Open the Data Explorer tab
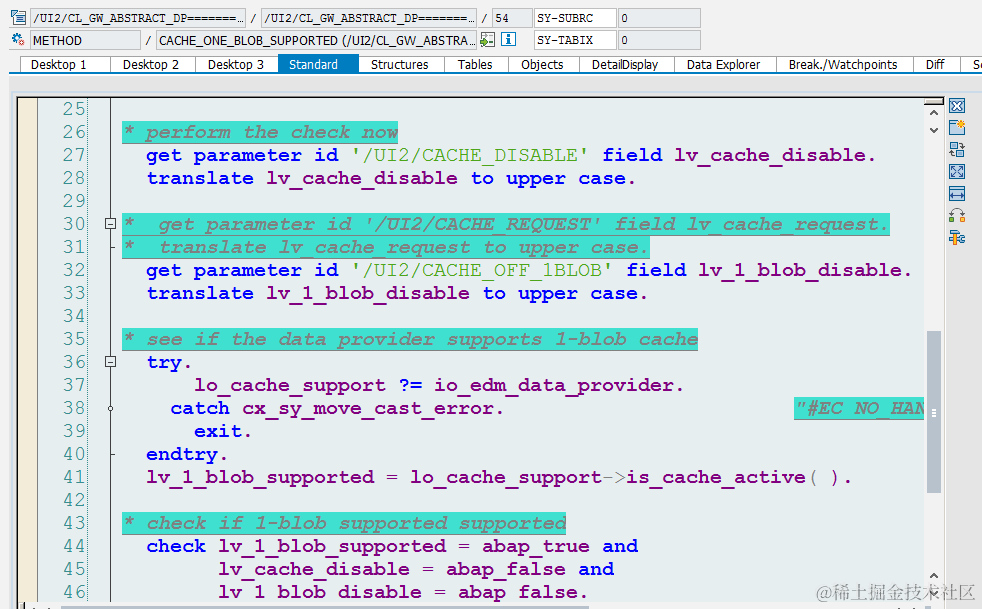This screenshot has height=609, width=982. [725, 65]
